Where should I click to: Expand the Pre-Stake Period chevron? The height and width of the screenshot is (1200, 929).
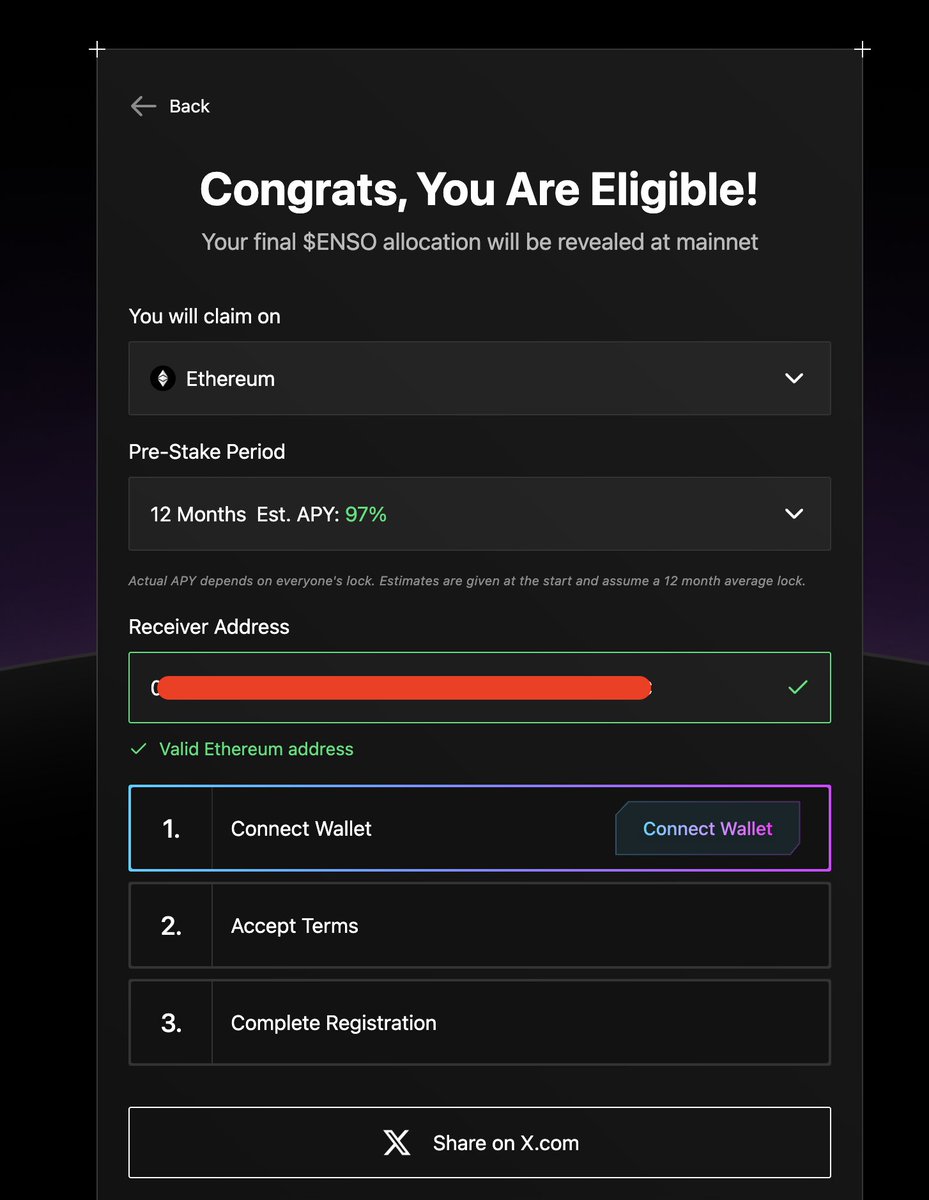(794, 514)
